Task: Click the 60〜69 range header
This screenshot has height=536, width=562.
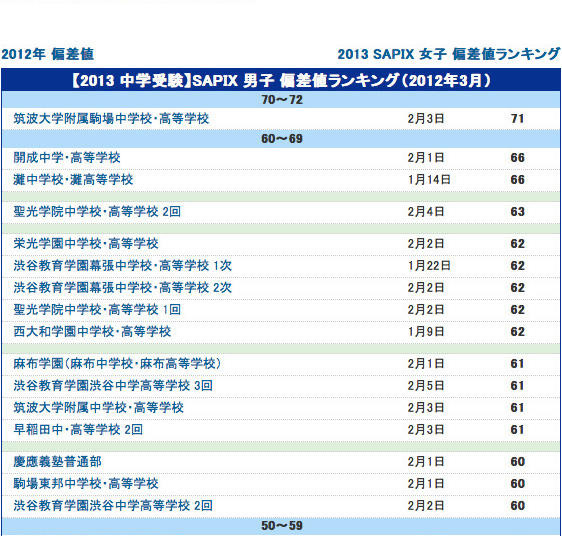Action: pos(282,139)
